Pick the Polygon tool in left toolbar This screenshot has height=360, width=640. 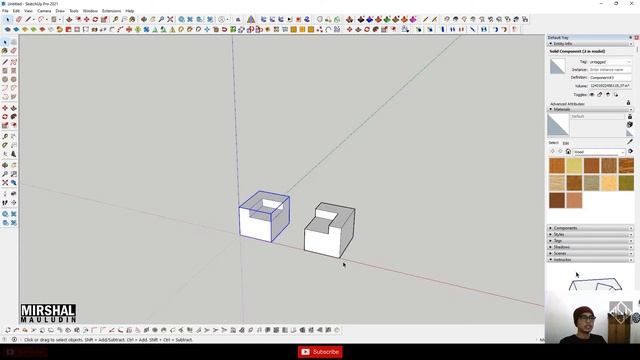tap(13, 79)
